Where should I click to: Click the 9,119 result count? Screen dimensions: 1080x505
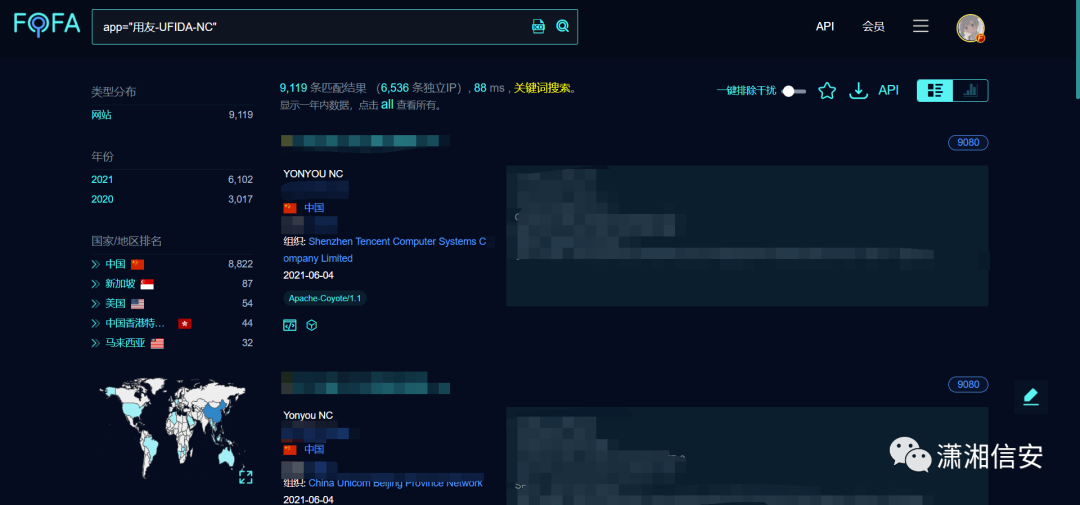293,88
